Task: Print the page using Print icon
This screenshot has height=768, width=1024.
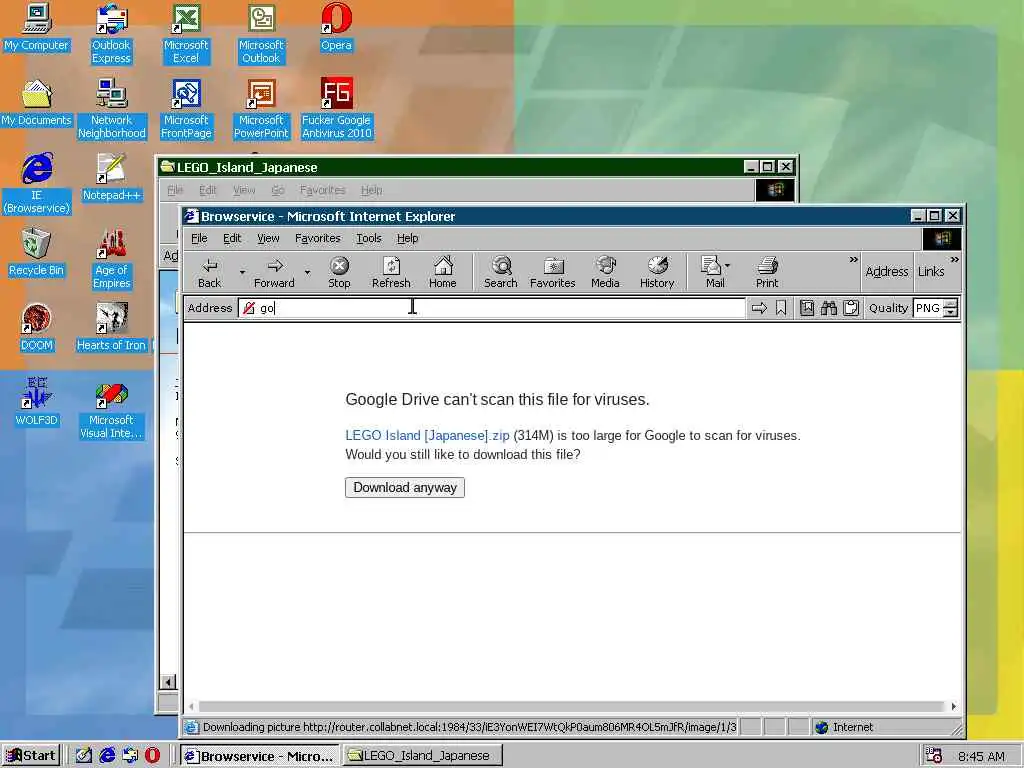Action: (x=767, y=272)
